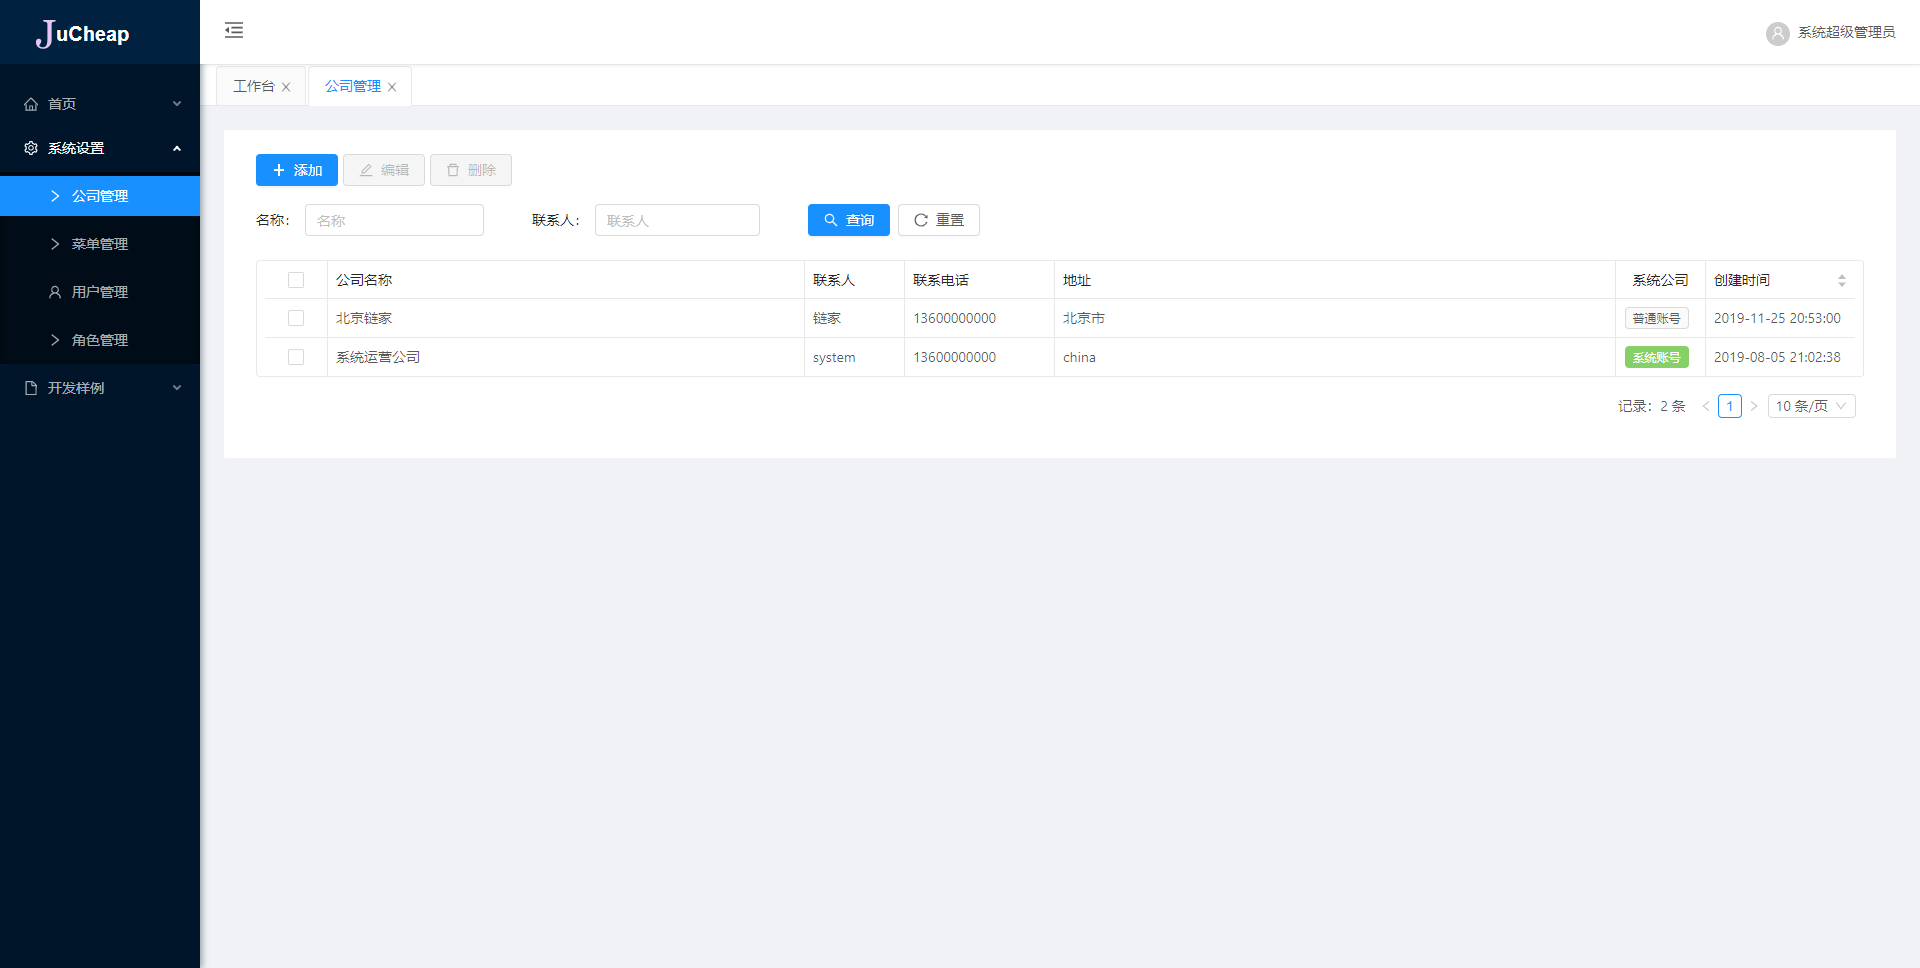The image size is (1920, 968).
Task: Check the row checkbox for 系统运营公司
Action: tap(296, 357)
